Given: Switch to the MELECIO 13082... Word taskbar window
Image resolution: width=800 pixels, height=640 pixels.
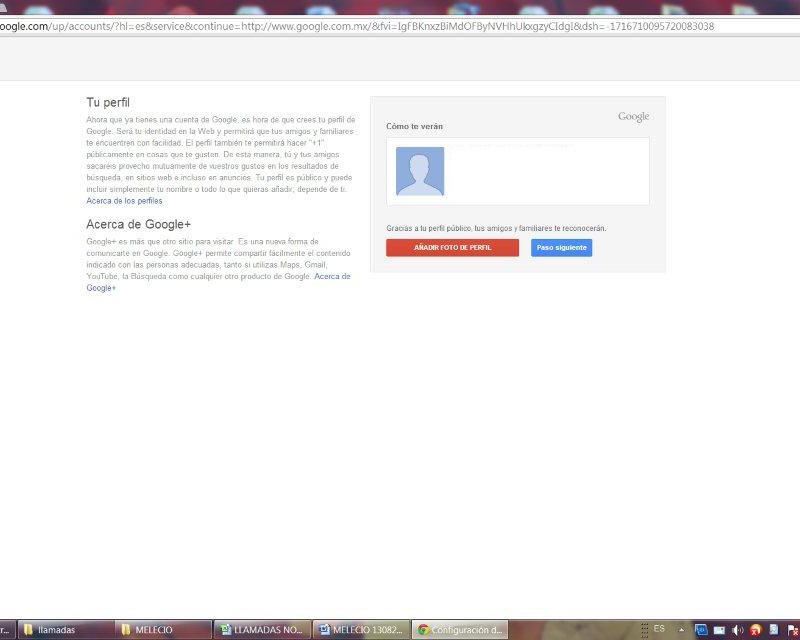Looking at the screenshot, I should (361, 630).
